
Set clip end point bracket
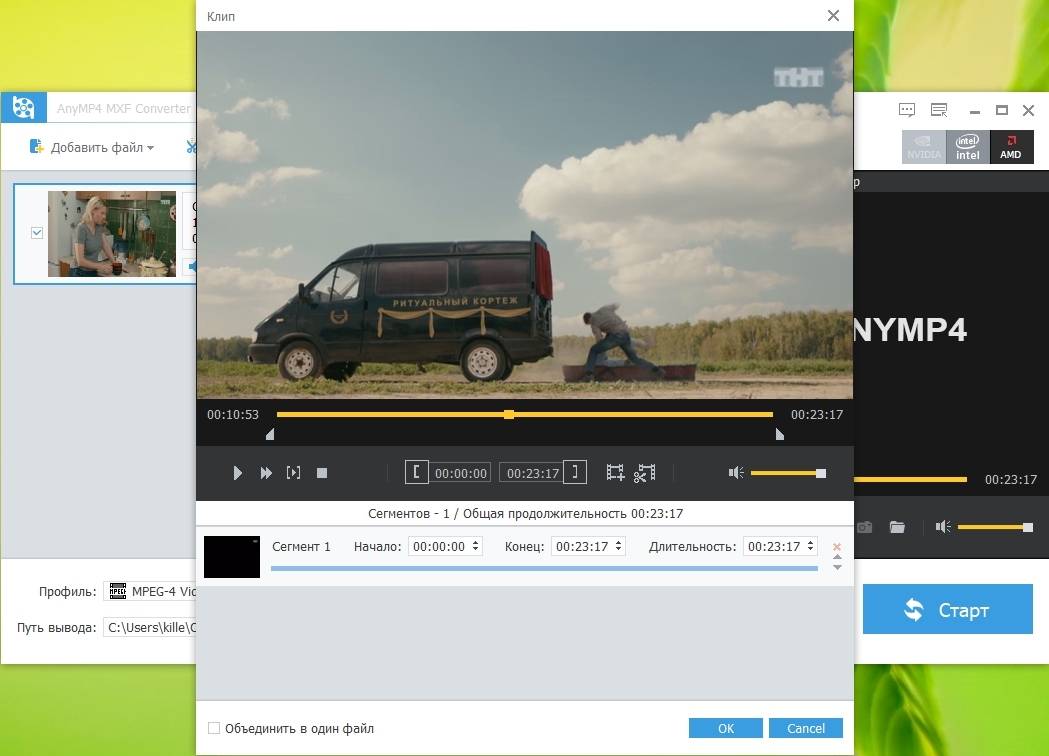click(575, 472)
